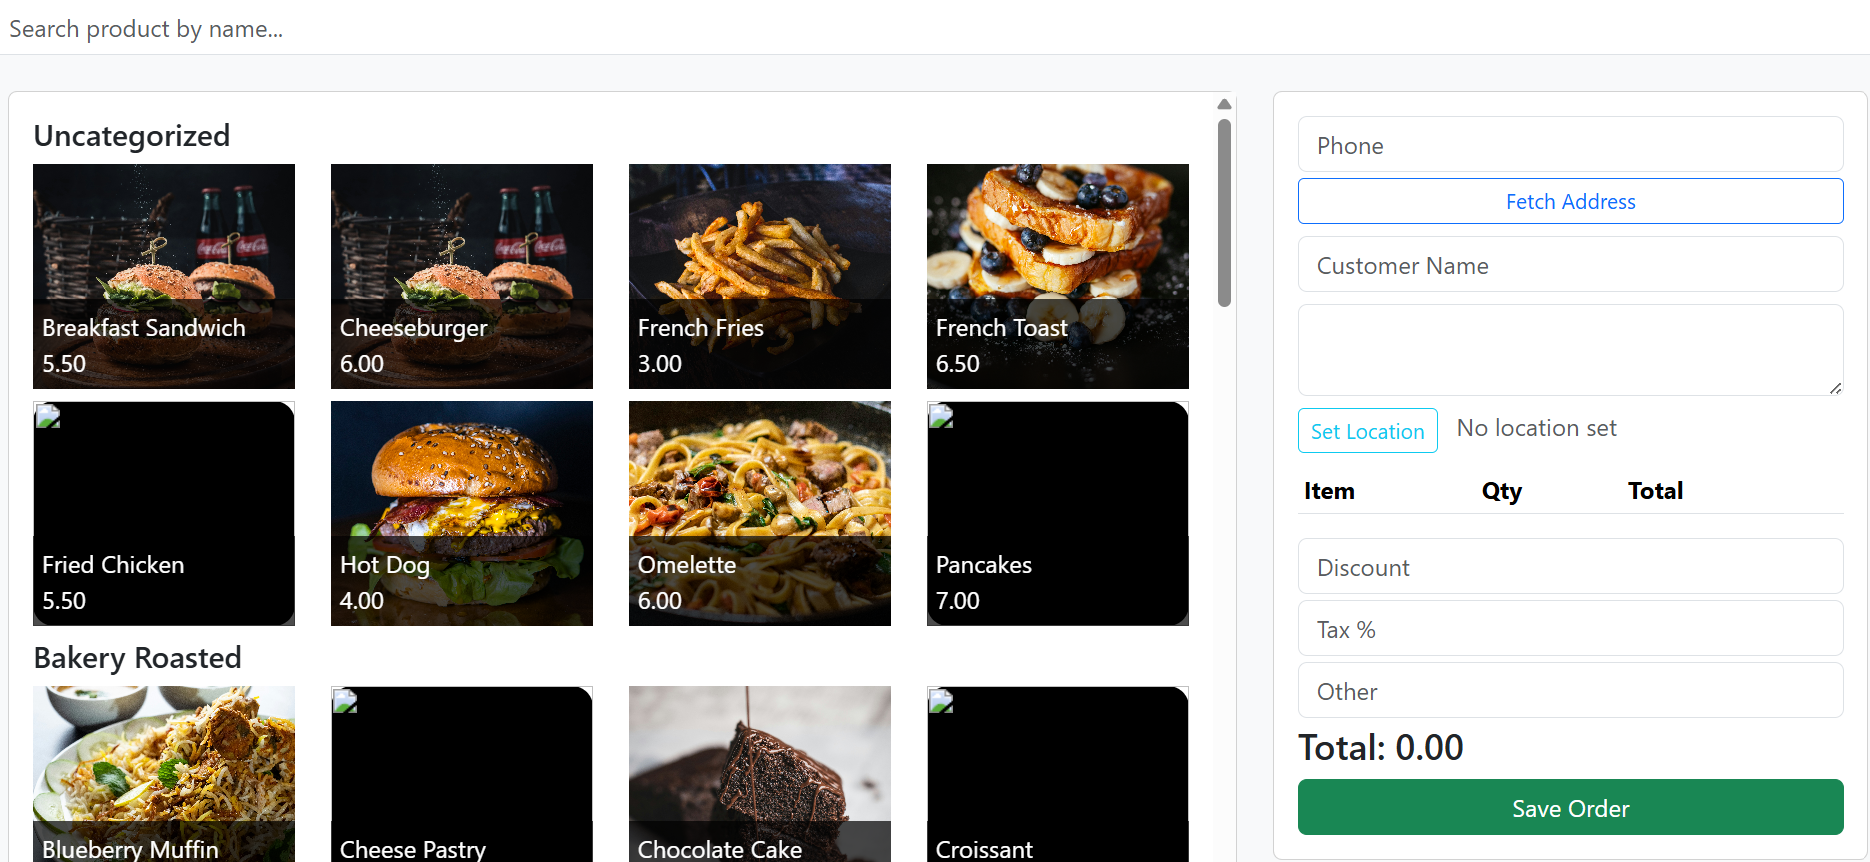1870x862 pixels.
Task: Click the Item column header
Action: [x=1329, y=491]
